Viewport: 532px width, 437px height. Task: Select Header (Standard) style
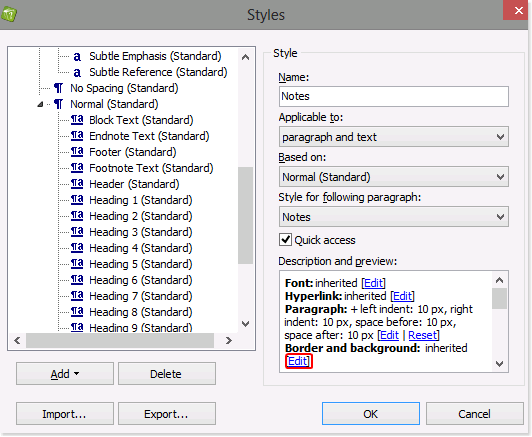tap(134, 184)
